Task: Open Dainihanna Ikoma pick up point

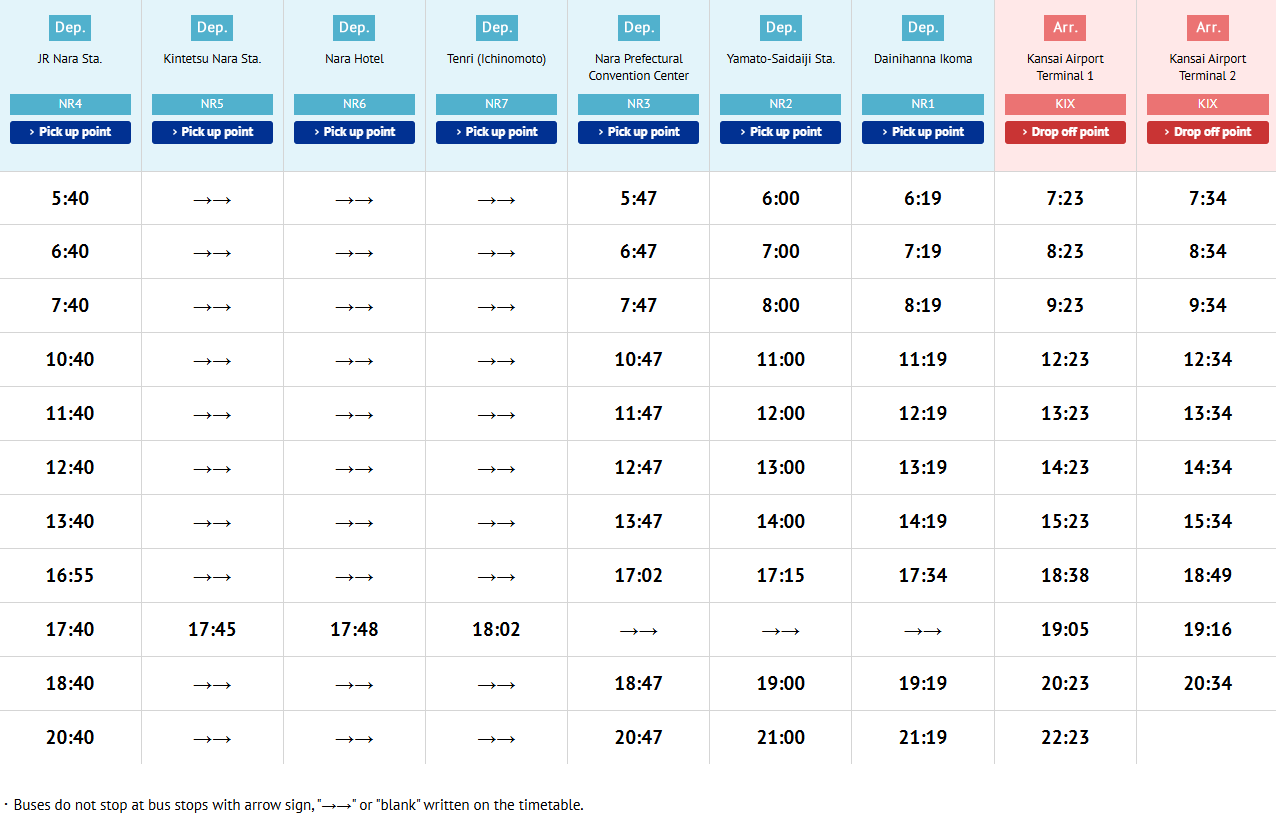Action: [x=922, y=132]
